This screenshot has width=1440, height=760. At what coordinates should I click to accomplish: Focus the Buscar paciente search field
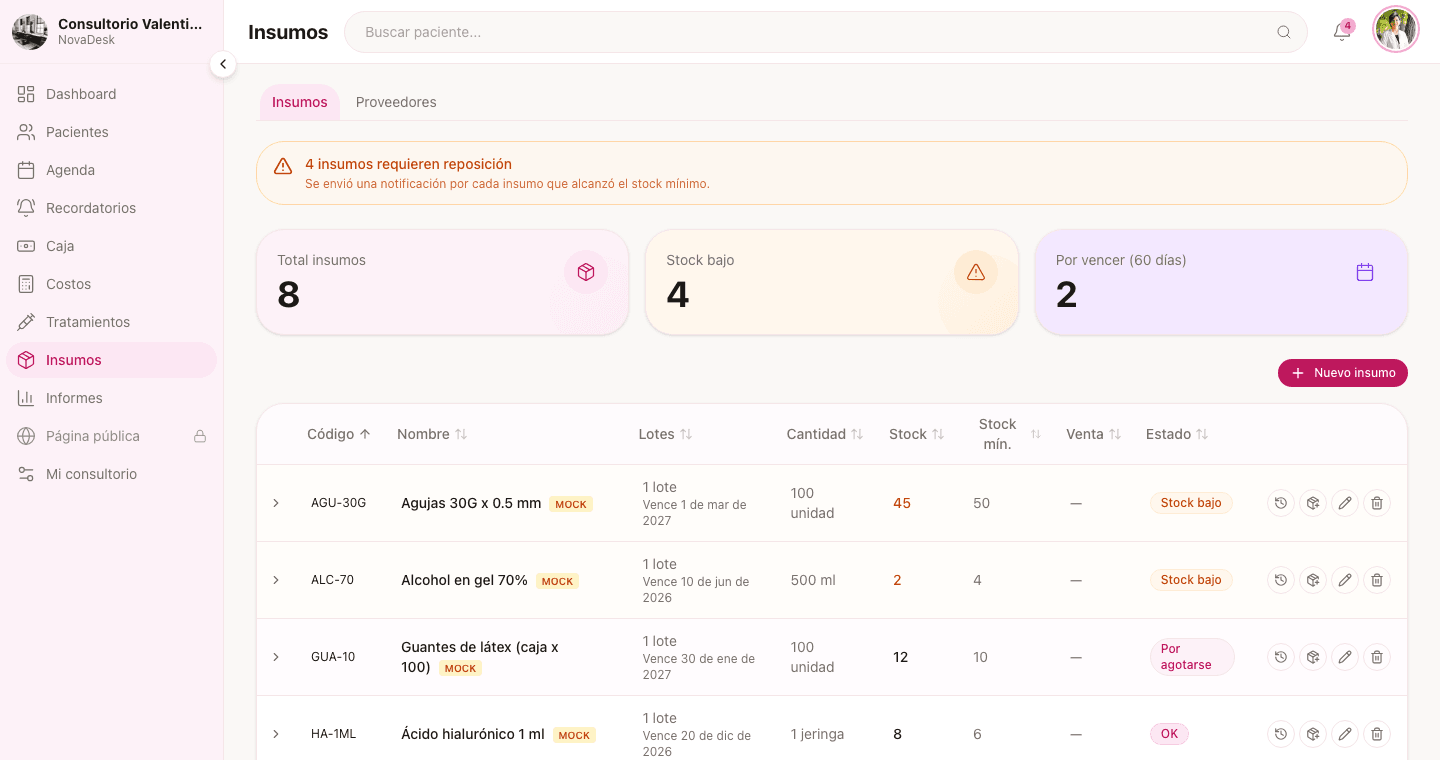point(826,32)
